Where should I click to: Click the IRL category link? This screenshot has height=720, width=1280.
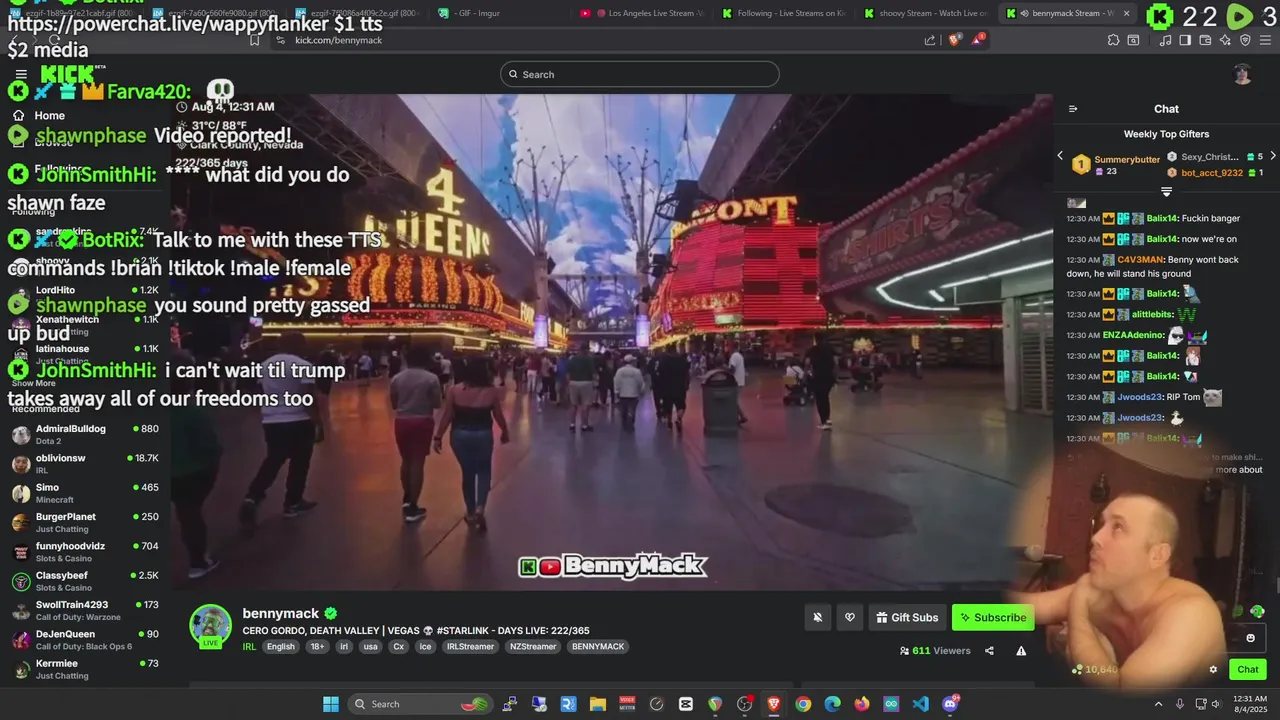(x=249, y=647)
